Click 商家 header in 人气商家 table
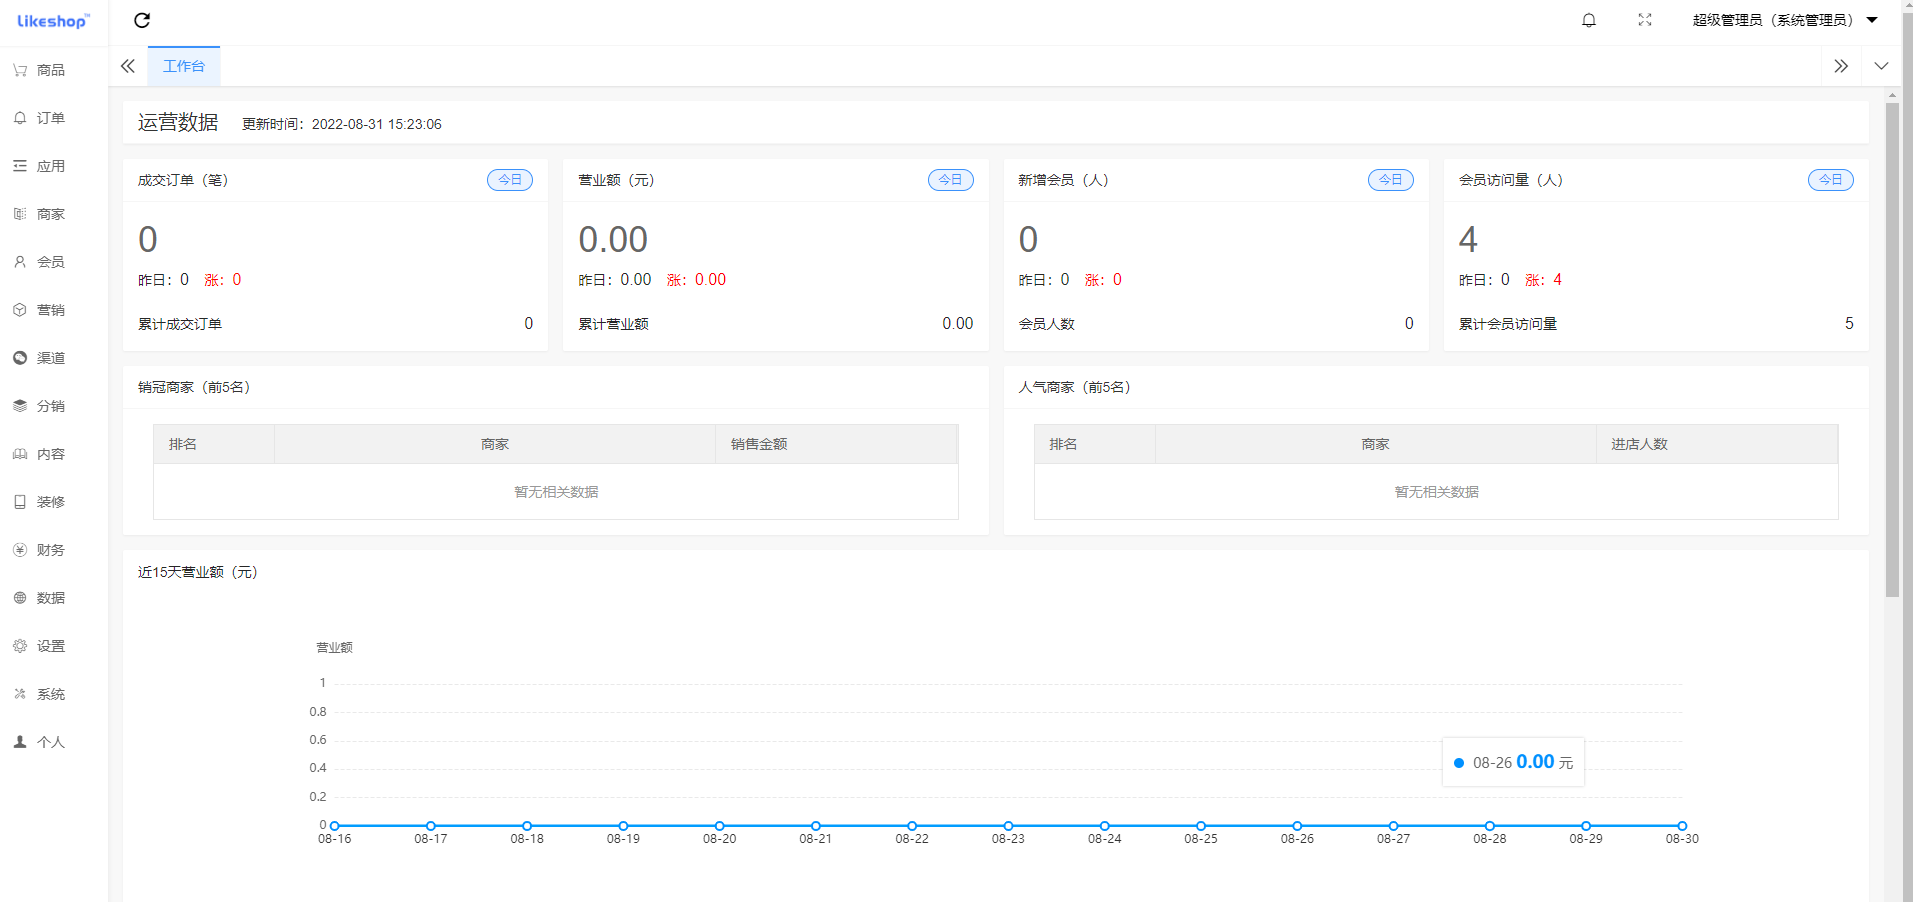The height and width of the screenshot is (902, 1913). tap(1375, 444)
